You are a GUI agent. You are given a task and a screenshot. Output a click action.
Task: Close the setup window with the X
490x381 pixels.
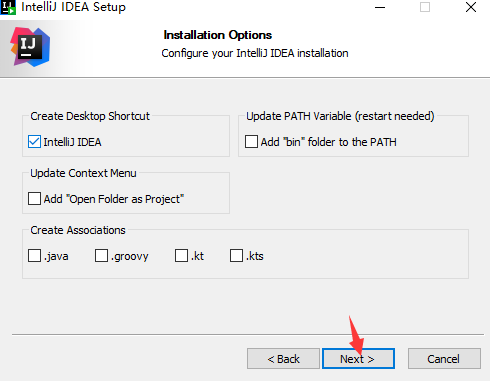pos(471,7)
